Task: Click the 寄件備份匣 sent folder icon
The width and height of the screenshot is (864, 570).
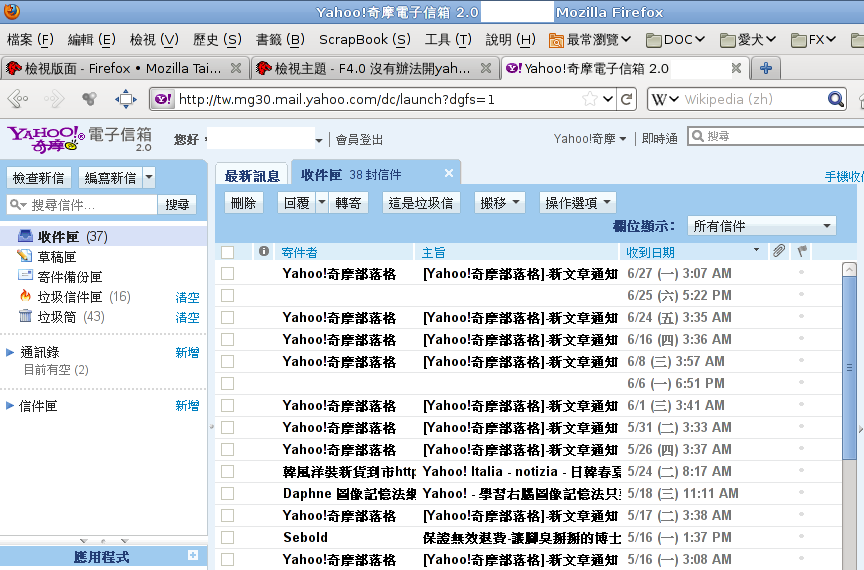Action: 25,277
